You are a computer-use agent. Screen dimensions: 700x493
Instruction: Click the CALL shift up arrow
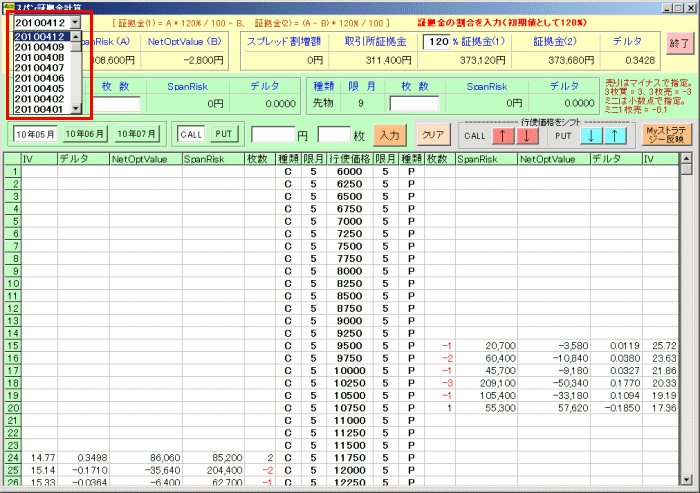point(499,136)
